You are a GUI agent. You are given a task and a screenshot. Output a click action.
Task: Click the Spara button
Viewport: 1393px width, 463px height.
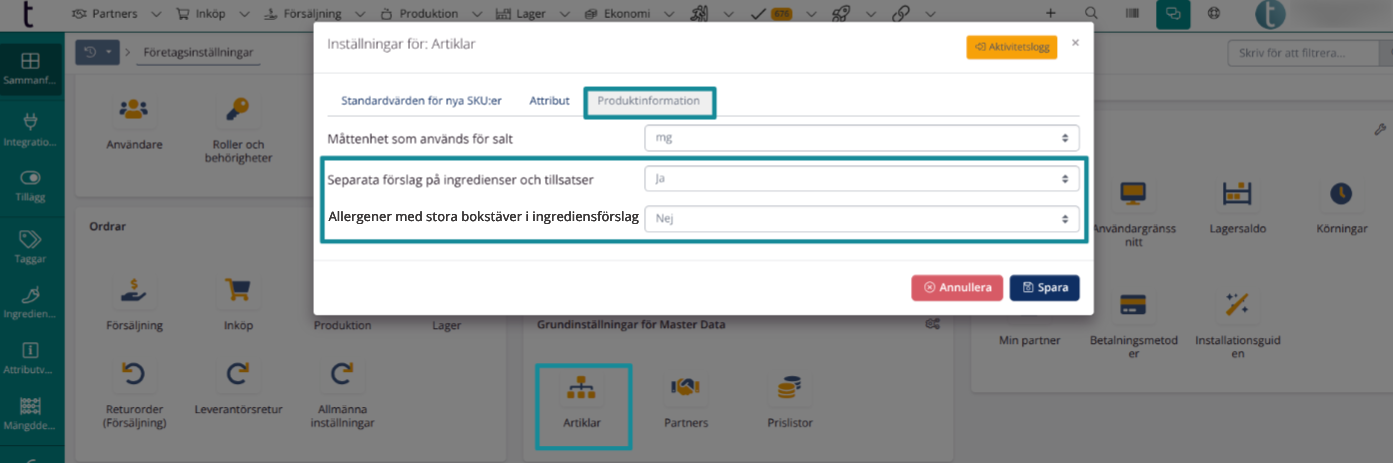(1045, 287)
